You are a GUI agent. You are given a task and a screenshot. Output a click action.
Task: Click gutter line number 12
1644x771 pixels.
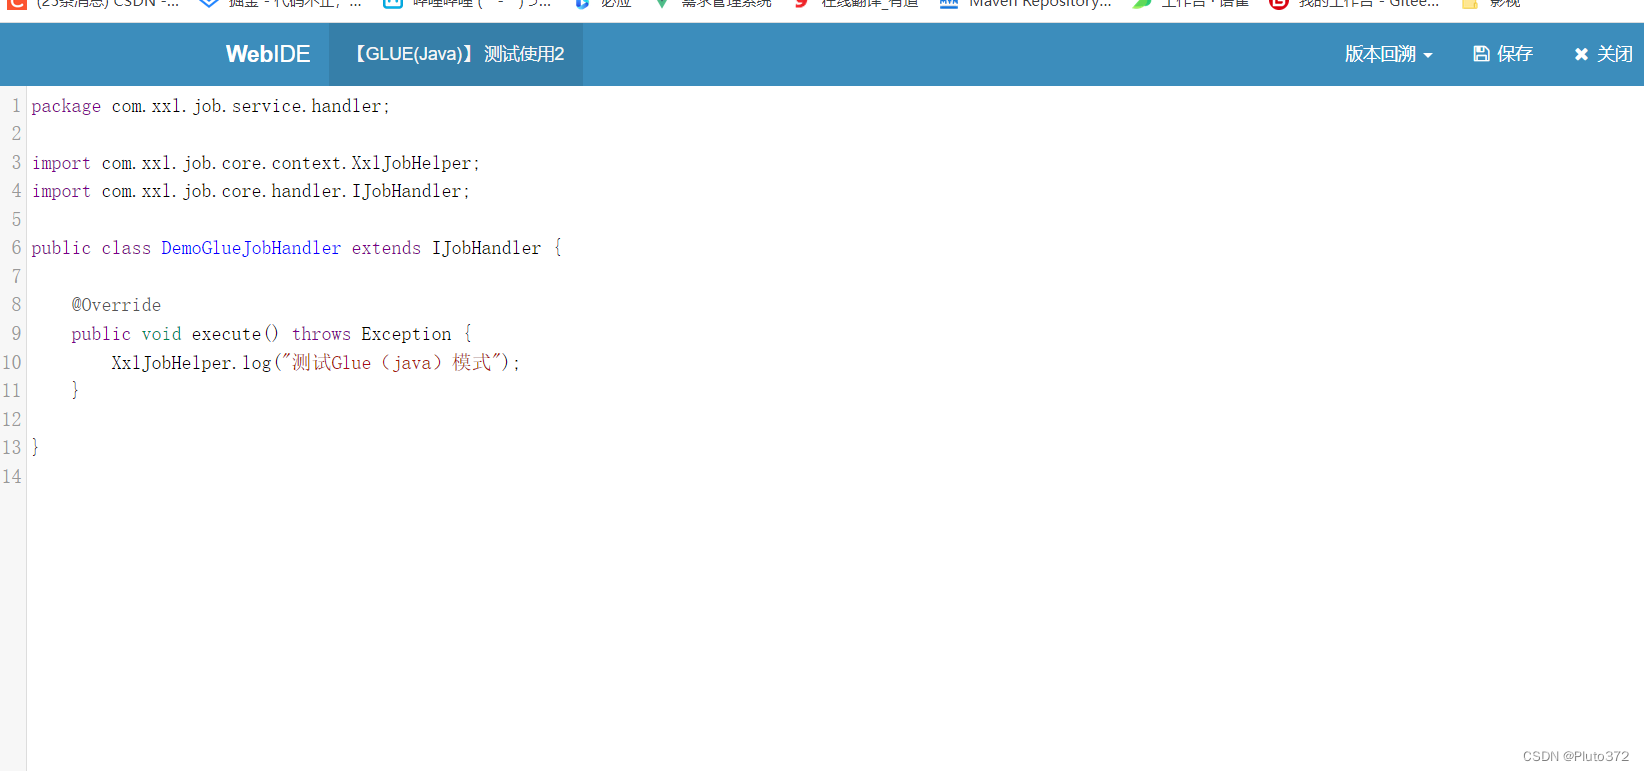(12, 419)
